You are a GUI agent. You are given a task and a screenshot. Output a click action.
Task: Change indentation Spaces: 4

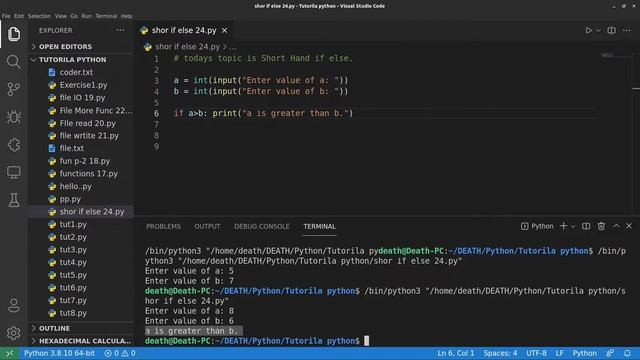(x=500, y=353)
